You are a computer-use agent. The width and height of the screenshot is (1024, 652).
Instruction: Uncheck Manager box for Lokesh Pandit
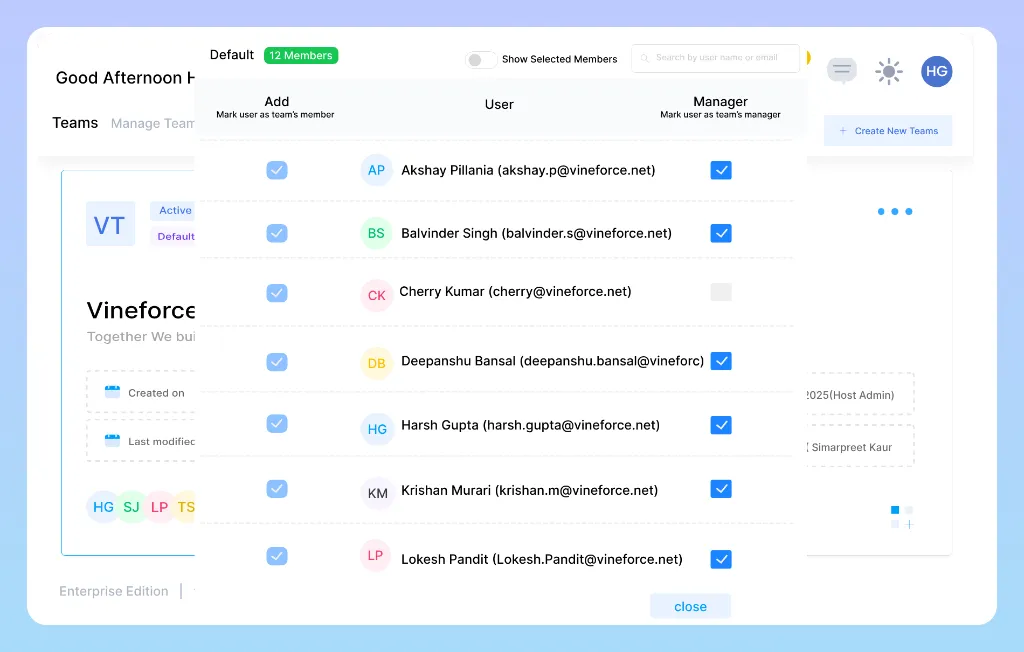[x=721, y=559]
